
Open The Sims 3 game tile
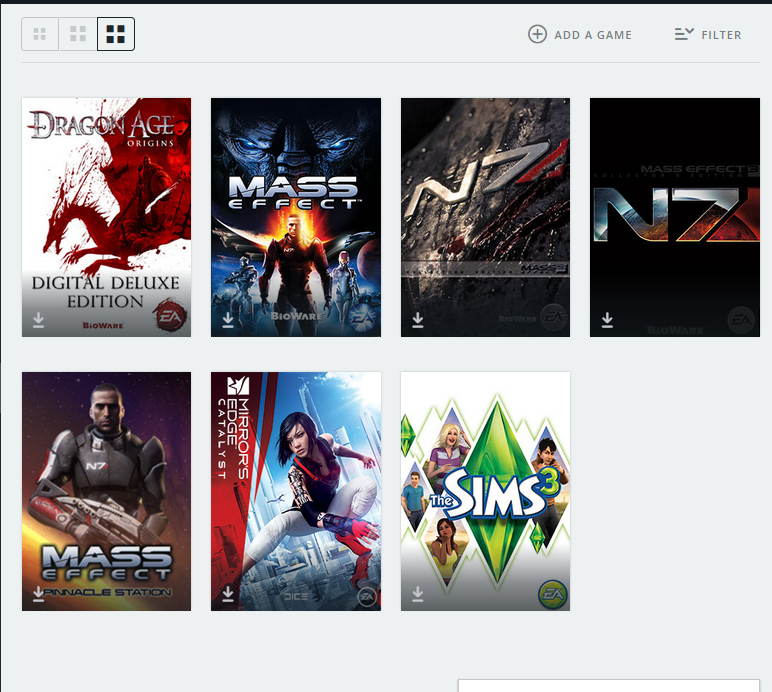(485, 491)
